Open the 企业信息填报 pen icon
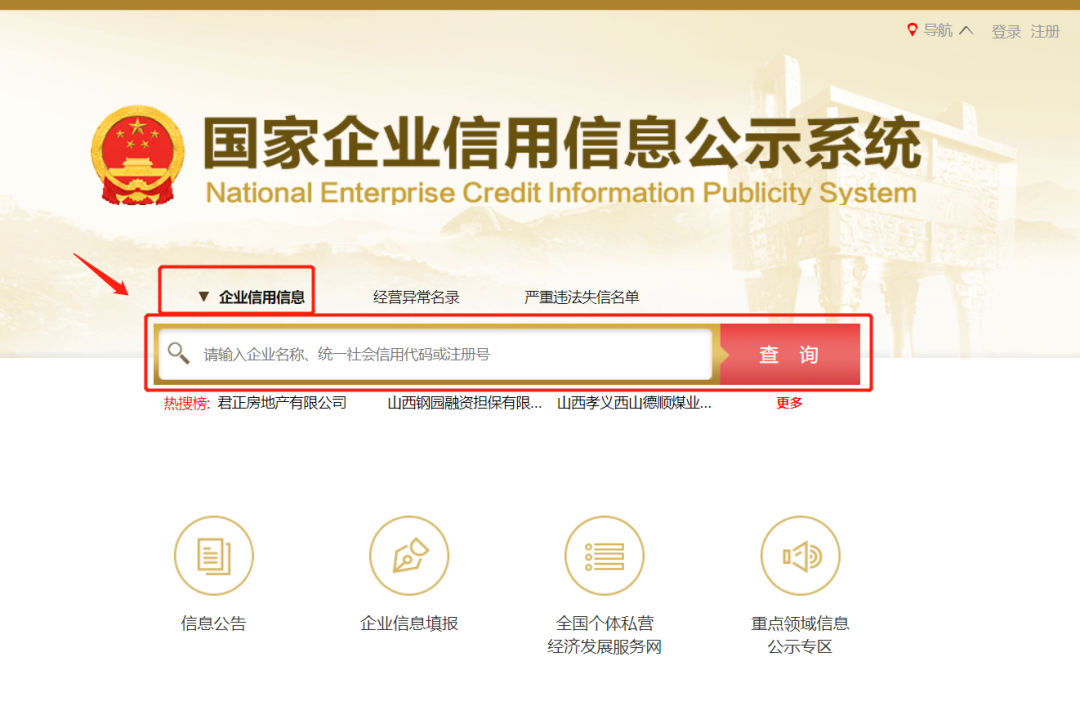 (409, 555)
